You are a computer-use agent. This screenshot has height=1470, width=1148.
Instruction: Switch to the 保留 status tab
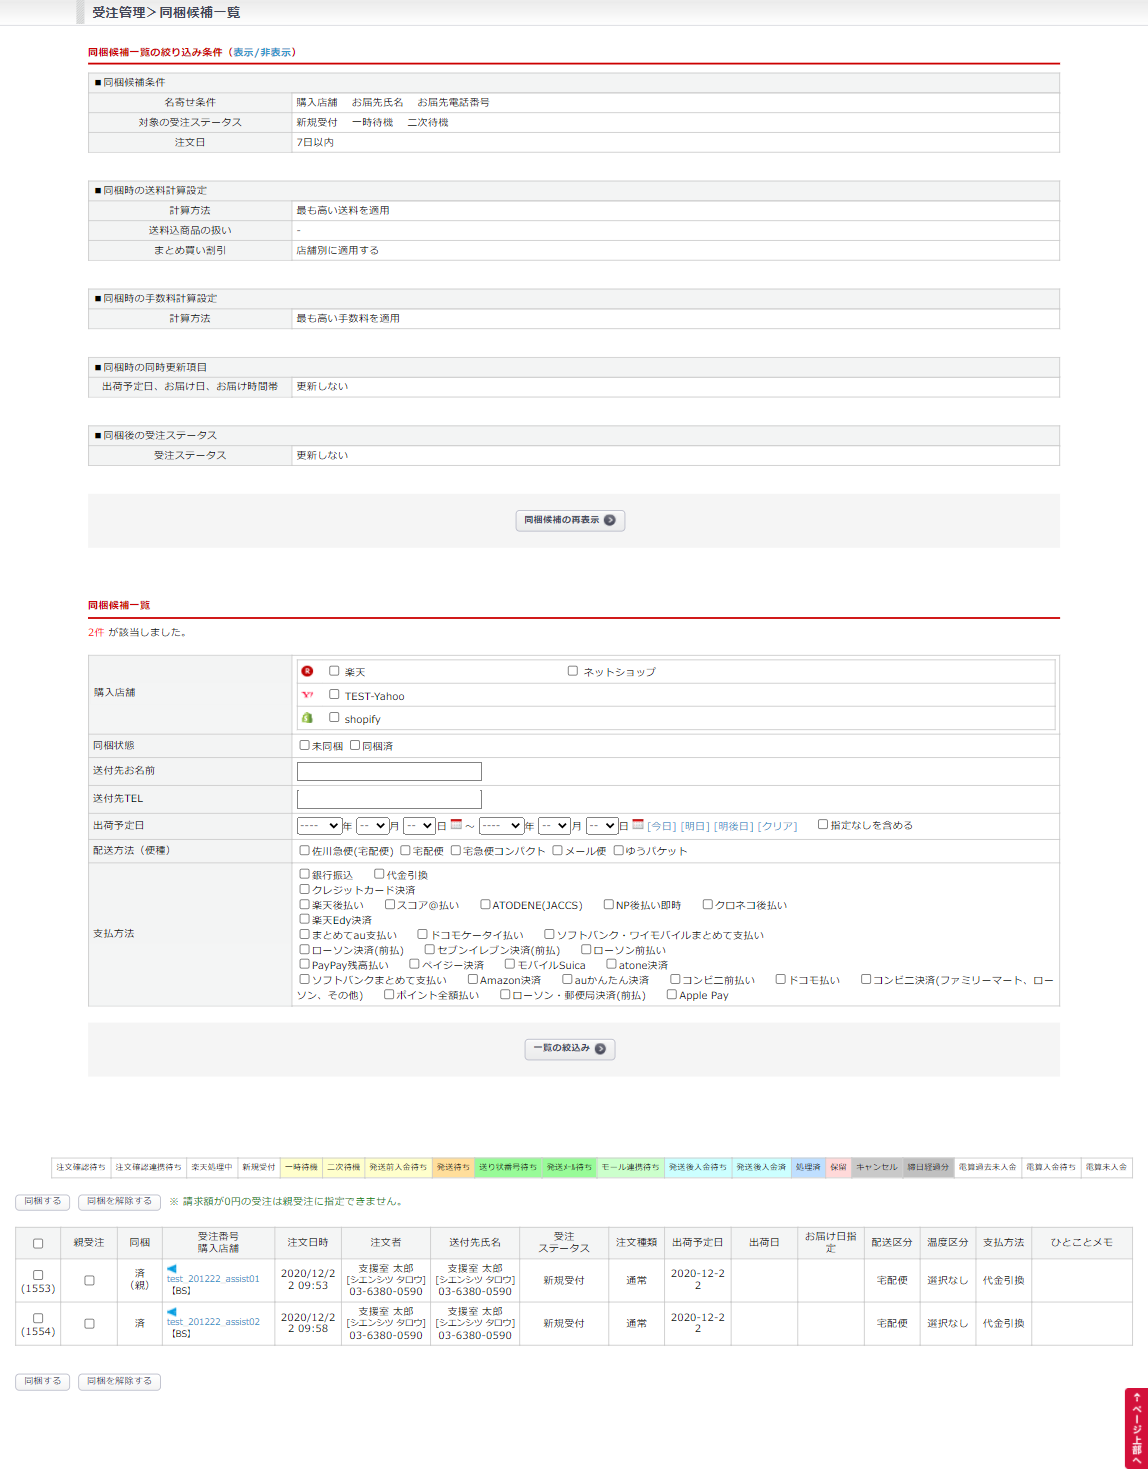(838, 1167)
